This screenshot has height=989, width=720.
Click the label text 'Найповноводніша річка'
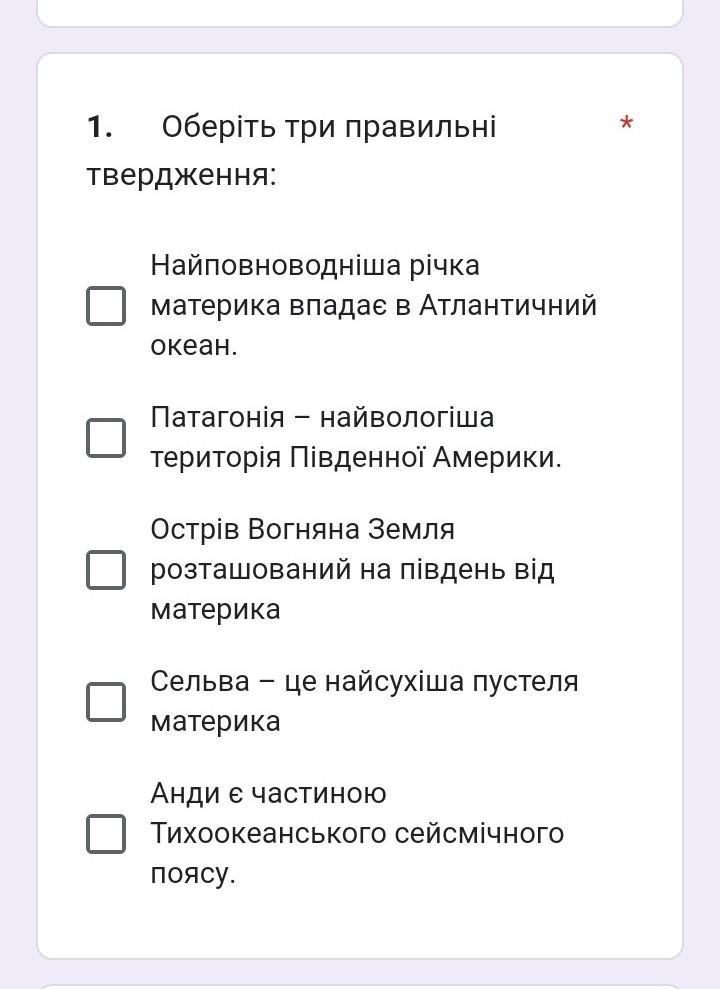pyautogui.click(x=315, y=266)
